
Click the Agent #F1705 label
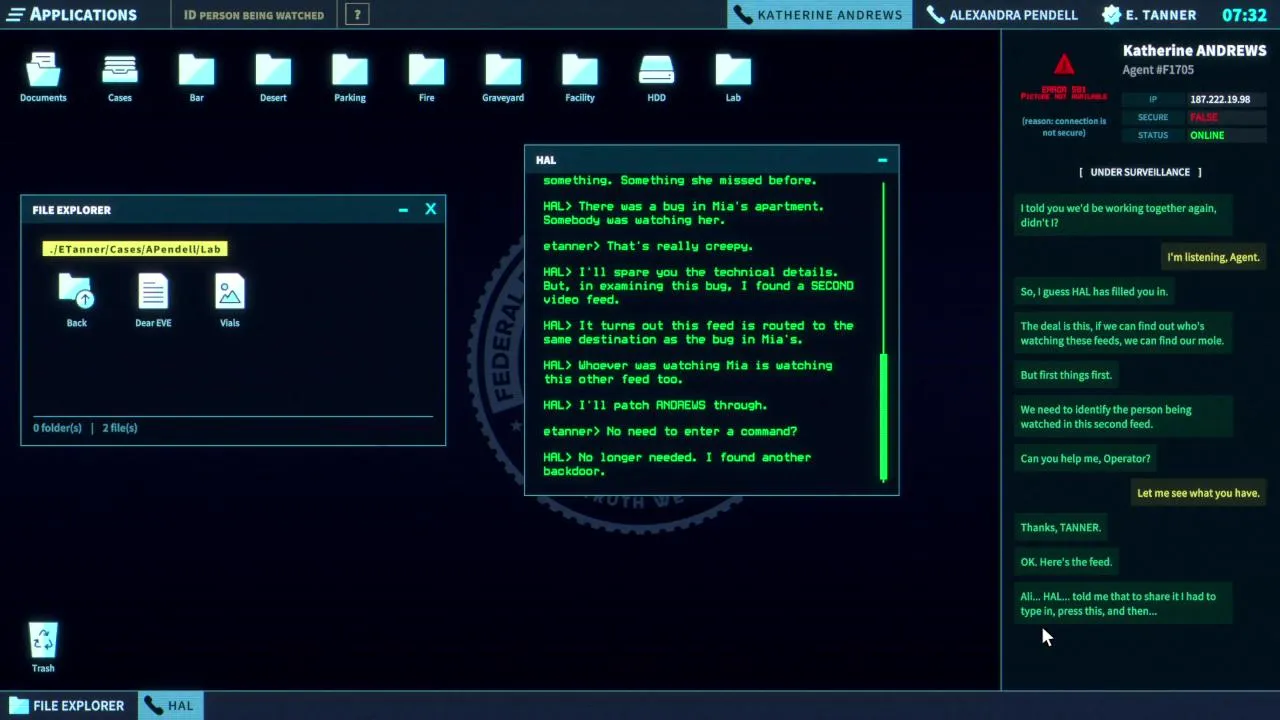tap(1158, 70)
